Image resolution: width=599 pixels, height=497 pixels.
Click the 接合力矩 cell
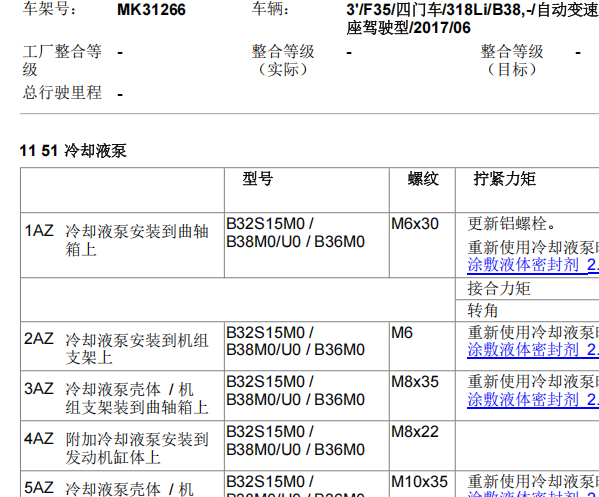point(527,288)
